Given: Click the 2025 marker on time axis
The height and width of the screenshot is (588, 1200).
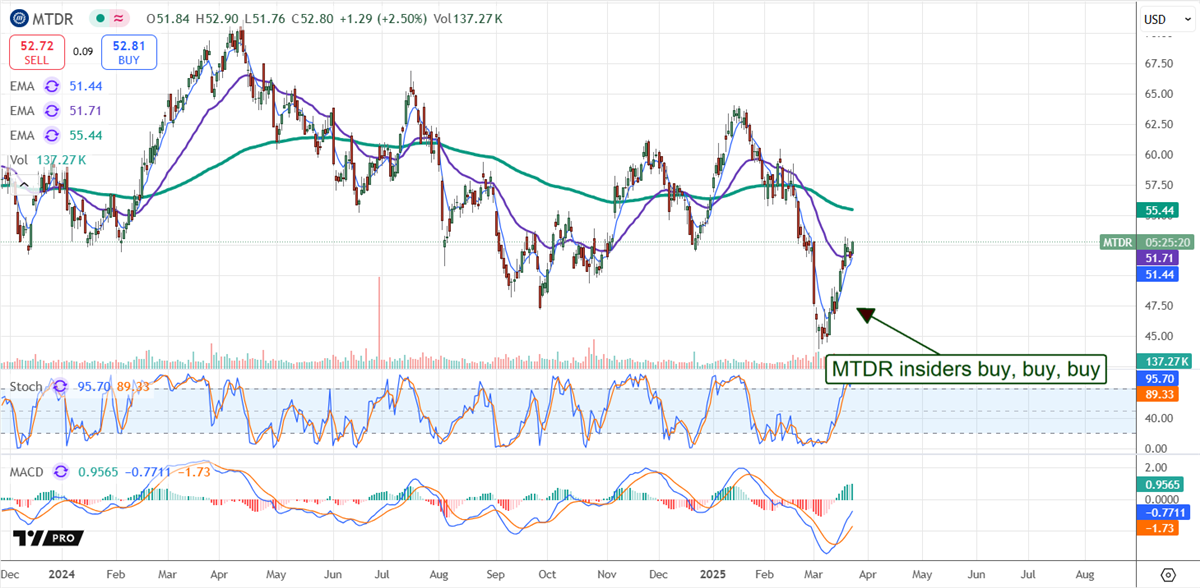Looking at the screenshot, I should [x=714, y=576].
